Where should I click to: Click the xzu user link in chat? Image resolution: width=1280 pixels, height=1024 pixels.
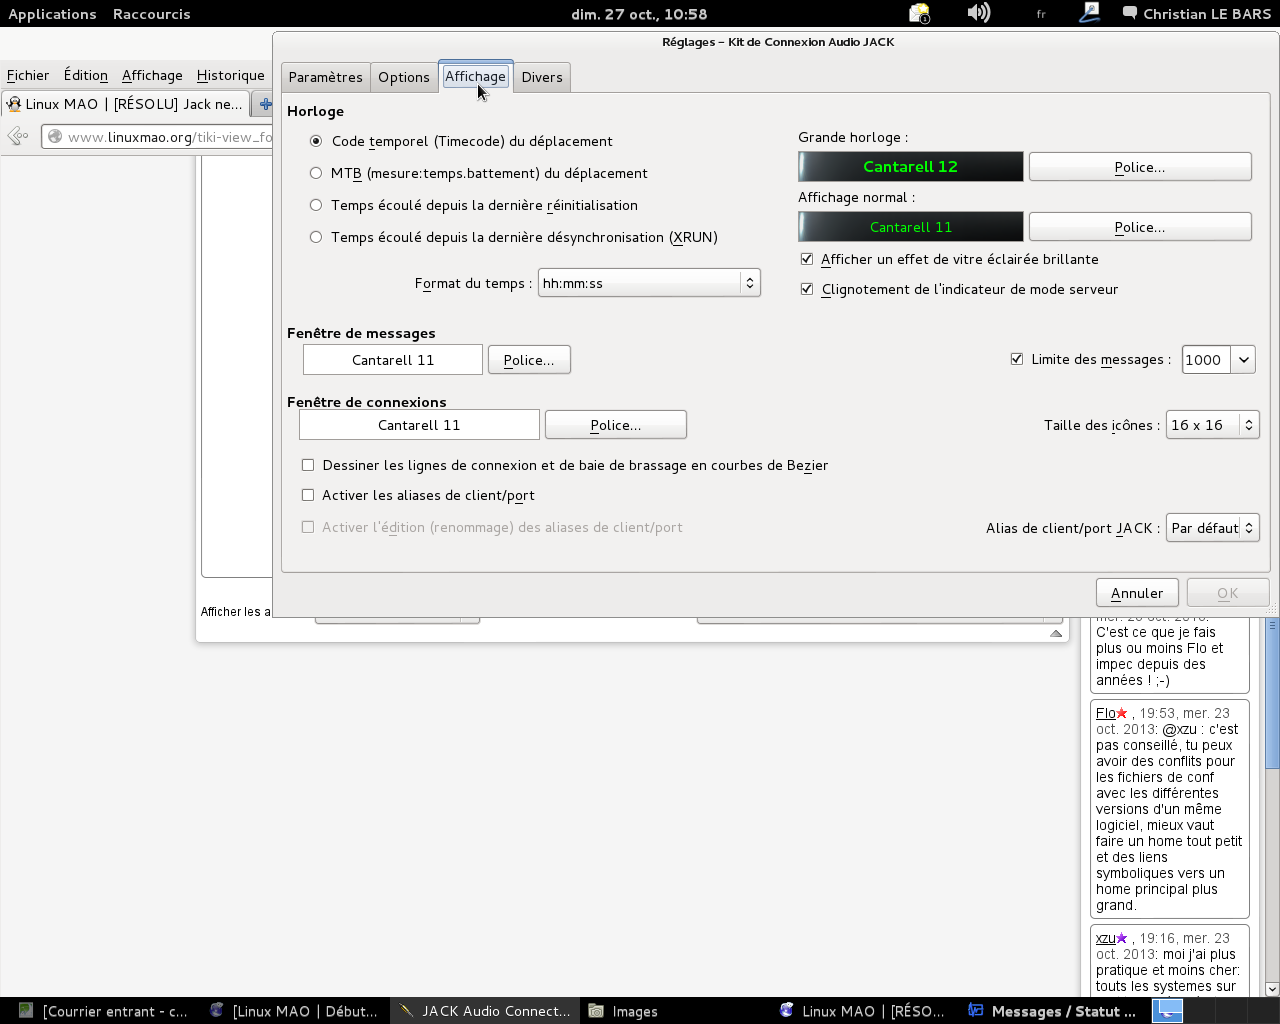(x=1106, y=938)
